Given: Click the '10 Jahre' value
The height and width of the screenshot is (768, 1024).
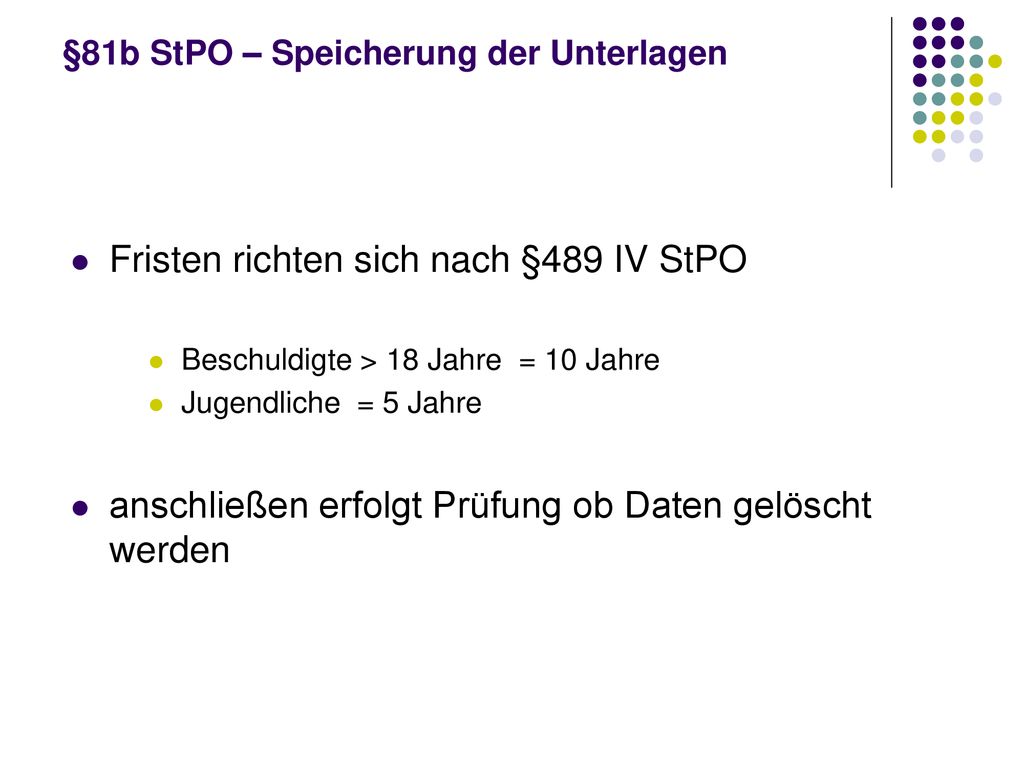Looking at the screenshot, I should point(602,360).
